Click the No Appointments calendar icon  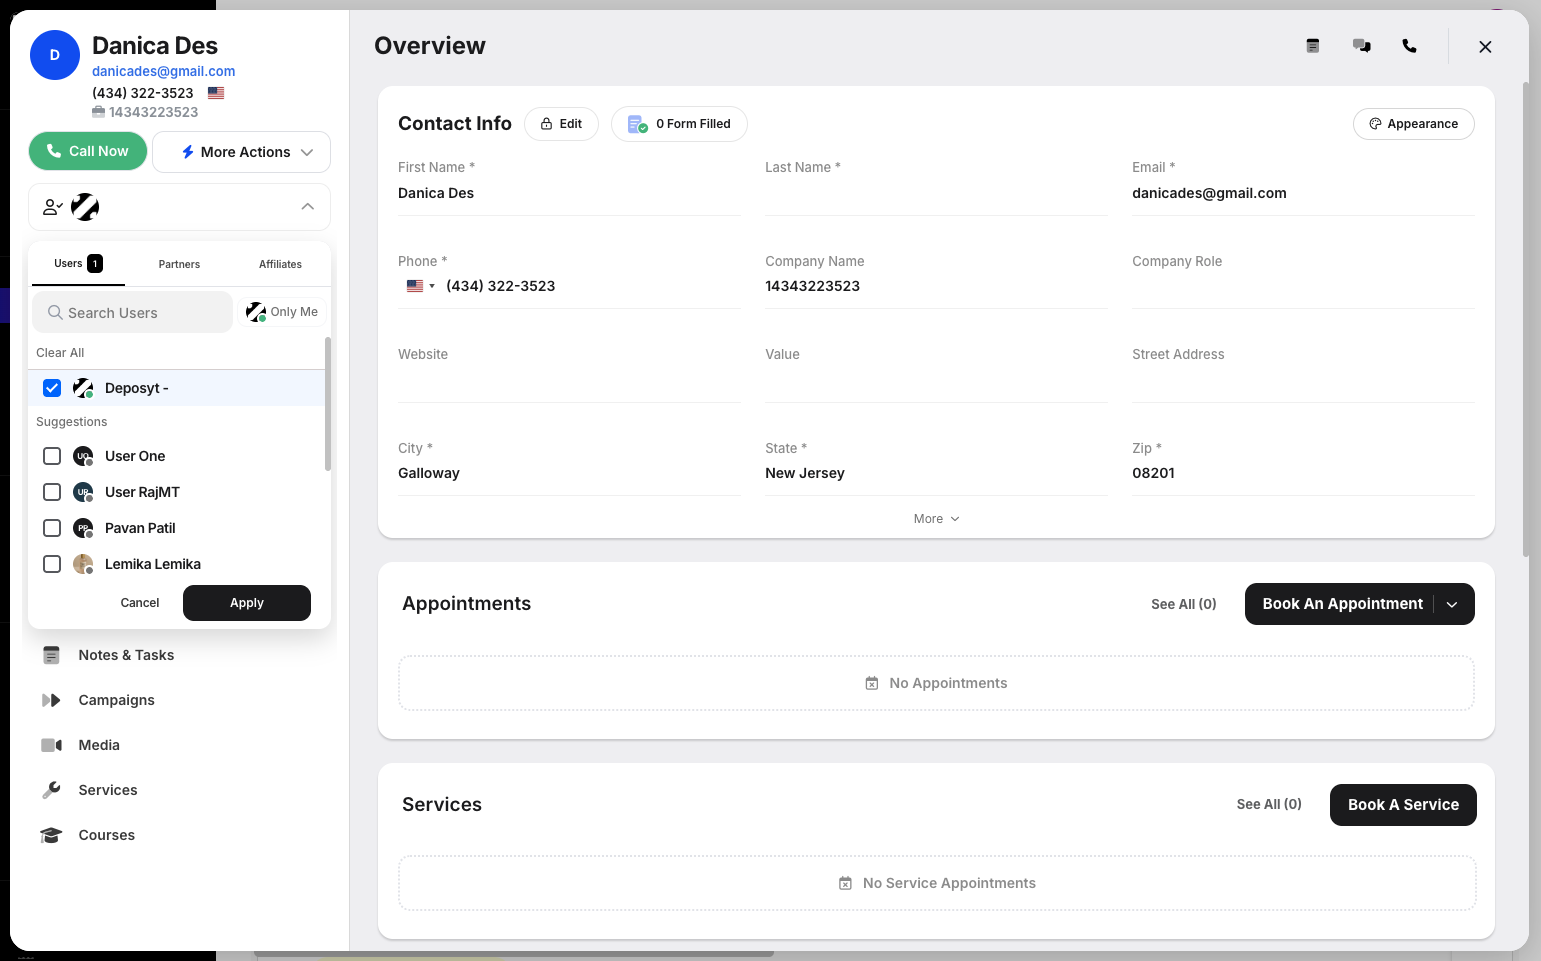872,683
